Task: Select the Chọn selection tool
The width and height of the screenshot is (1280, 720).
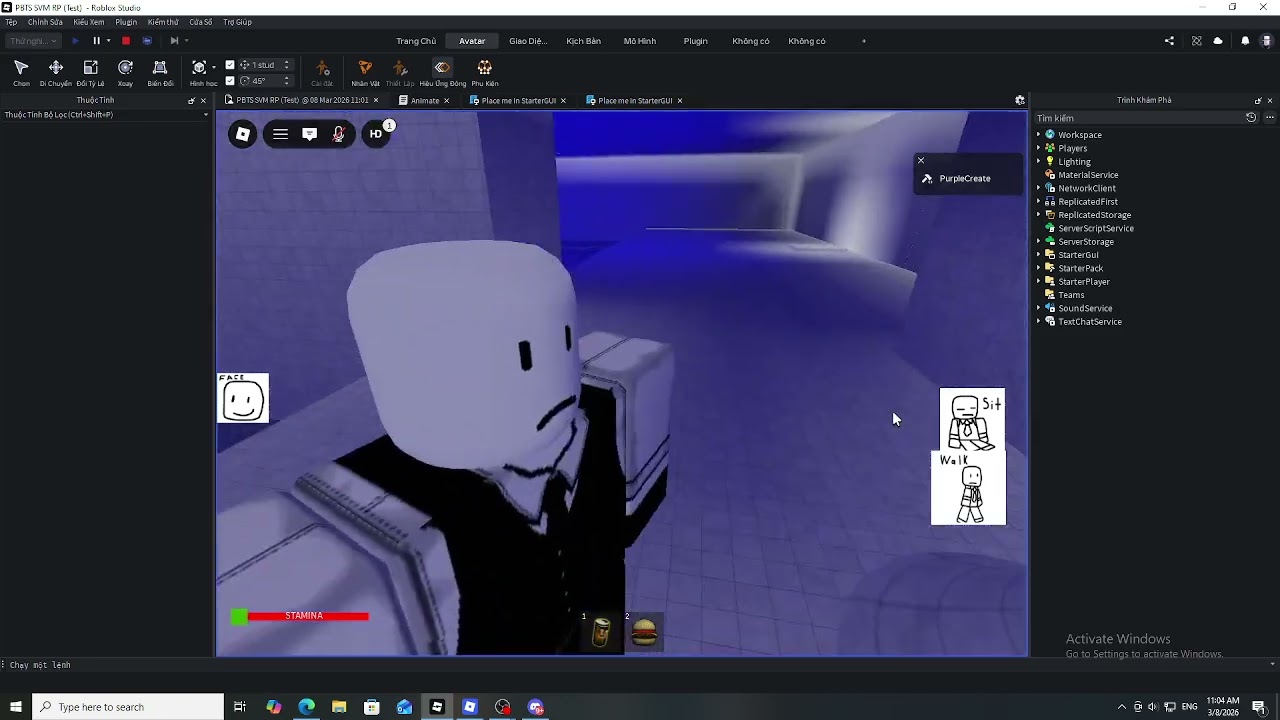Action: (x=21, y=73)
